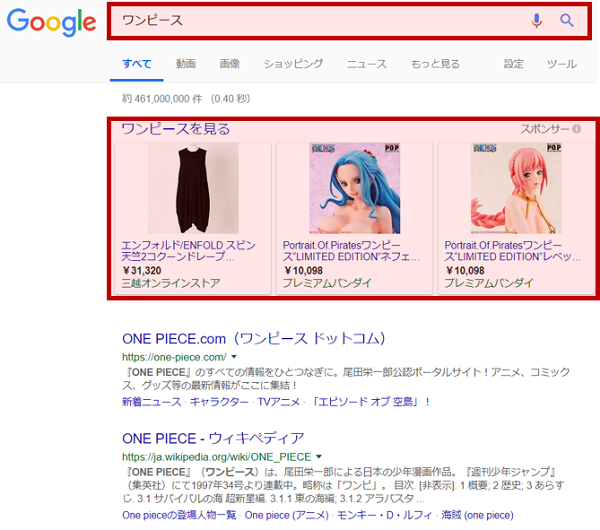Open ONE PIECE - ウィキペディア result title
Image resolution: width=600 pixels, height=530 pixels.
[213, 439]
